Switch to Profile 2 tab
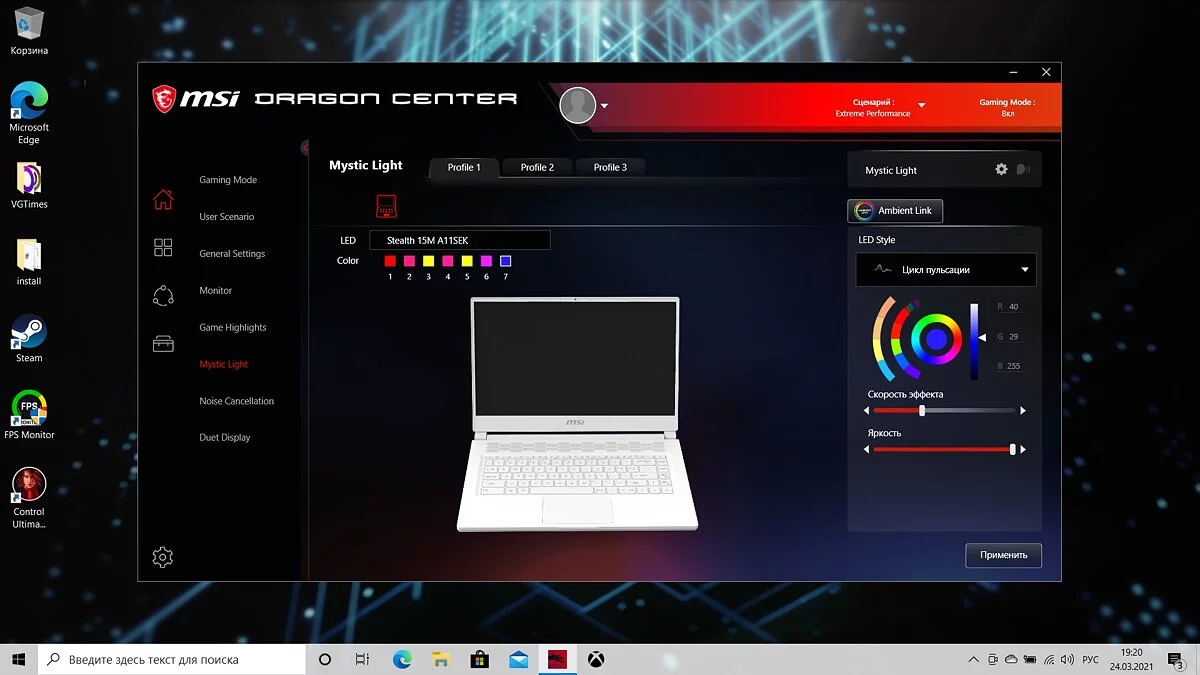This screenshot has width=1200, height=675. pyautogui.click(x=537, y=167)
